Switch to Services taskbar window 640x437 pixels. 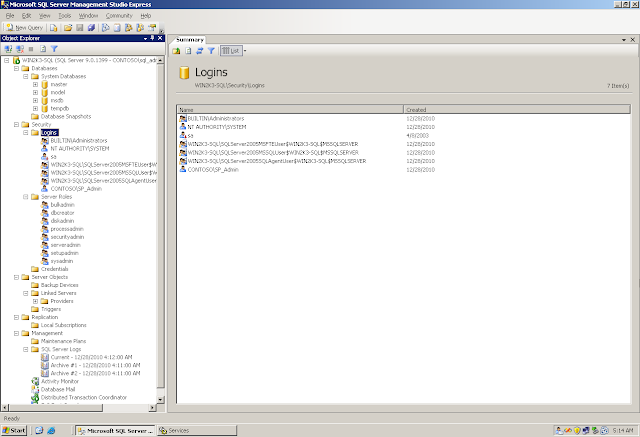[x=197, y=430]
